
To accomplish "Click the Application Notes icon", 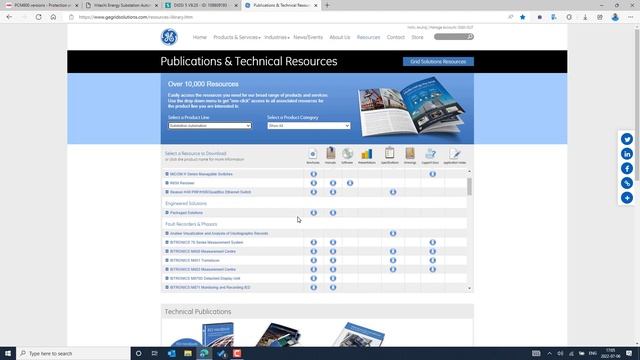I will coord(455,153).
